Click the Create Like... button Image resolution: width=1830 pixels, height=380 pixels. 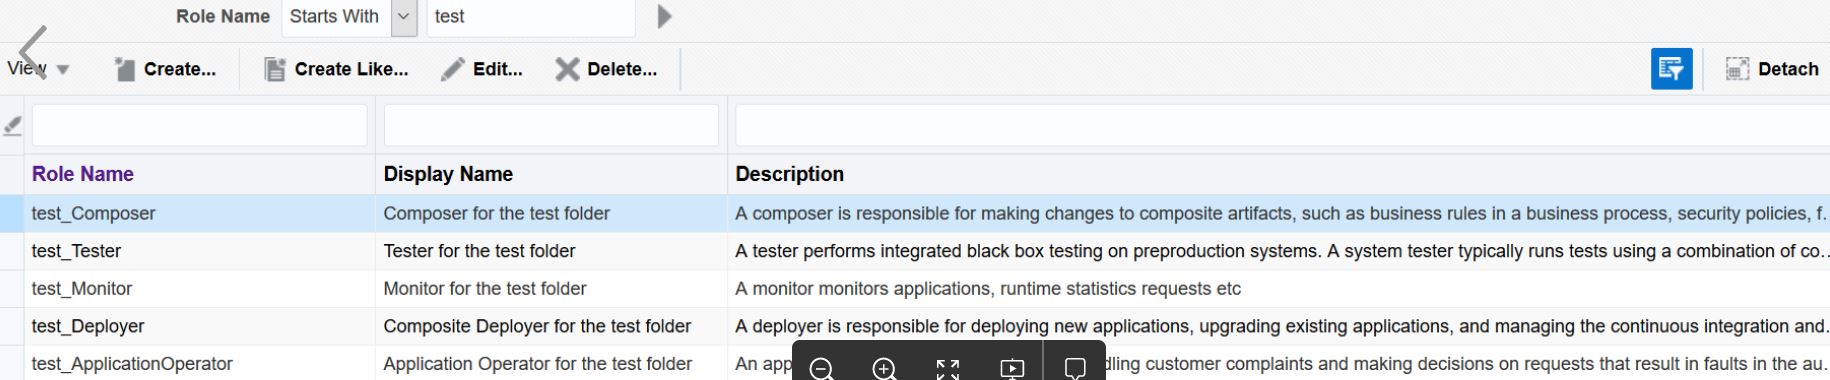pyautogui.click(x=336, y=69)
